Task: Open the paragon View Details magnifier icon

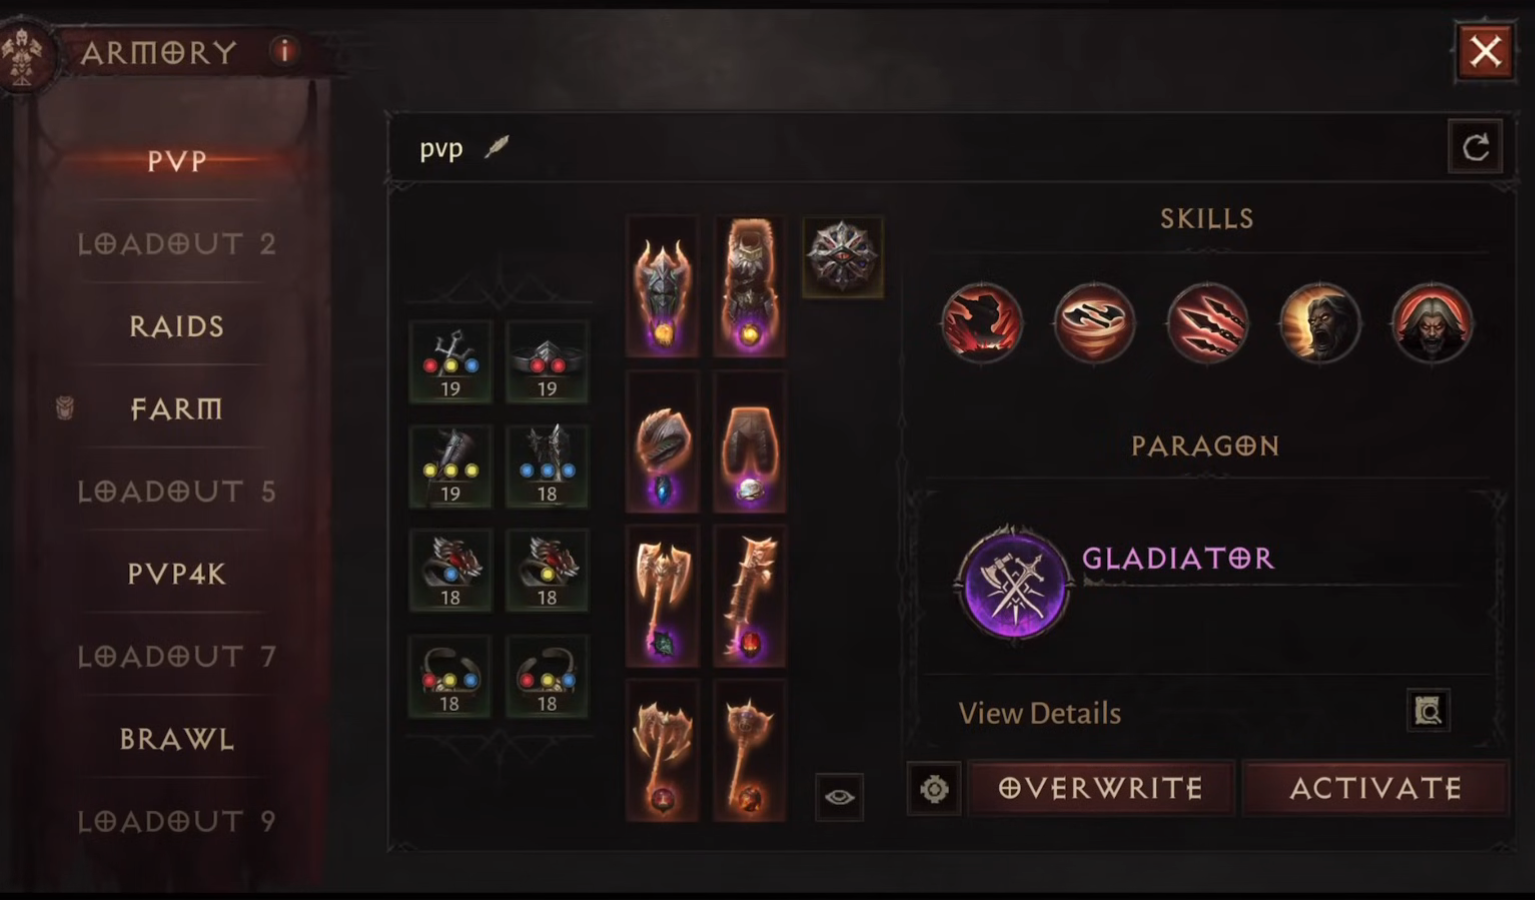Action: [x=1428, y=711]
